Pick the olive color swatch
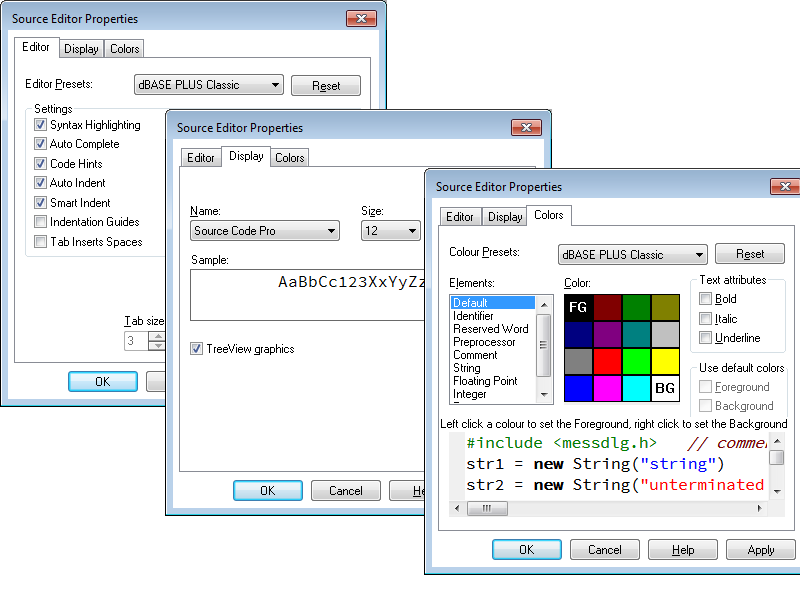This screenshot has width=800, height=600. tap(665, 308)
